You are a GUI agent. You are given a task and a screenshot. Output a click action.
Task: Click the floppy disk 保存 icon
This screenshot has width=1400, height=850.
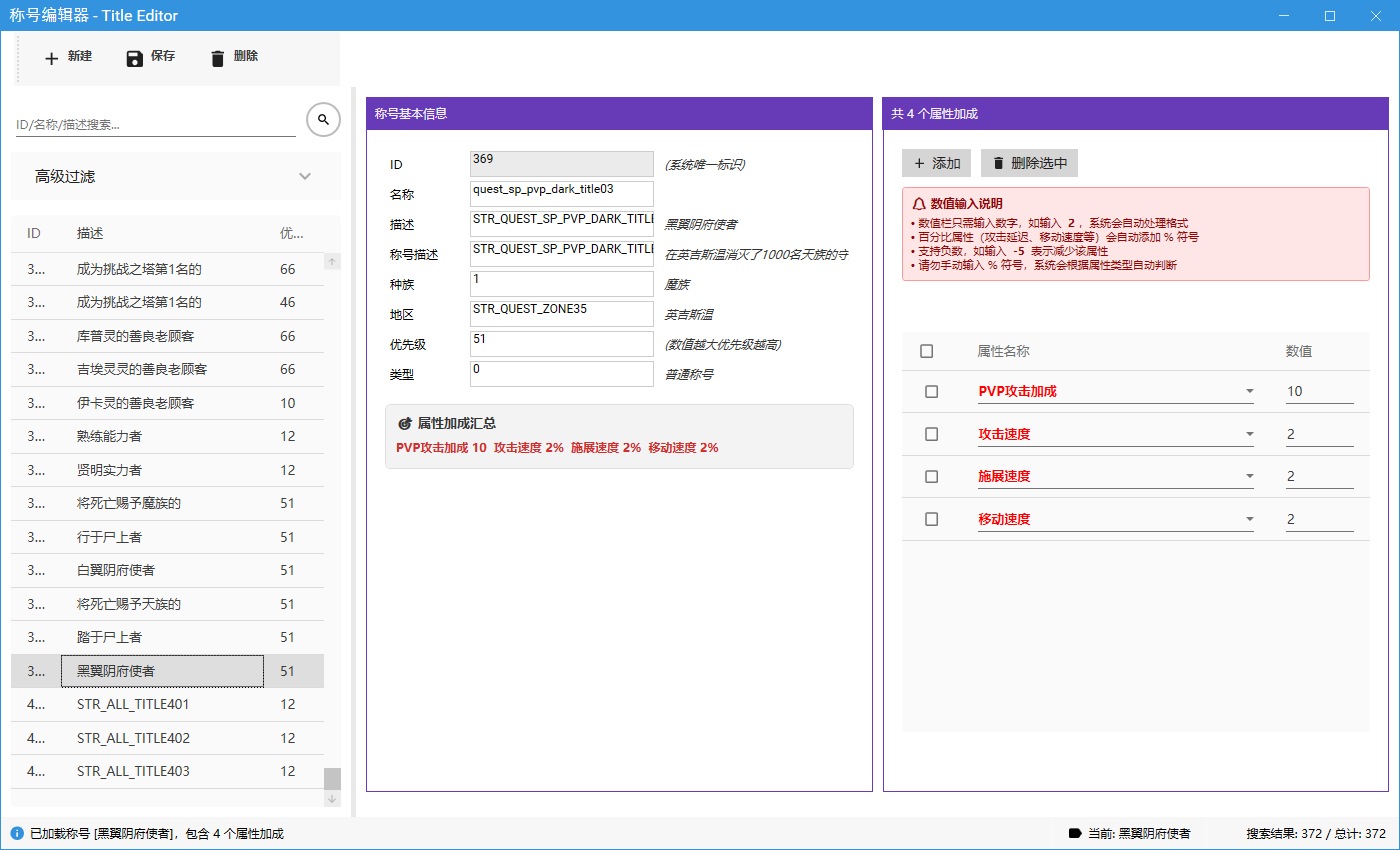[135, 58]
